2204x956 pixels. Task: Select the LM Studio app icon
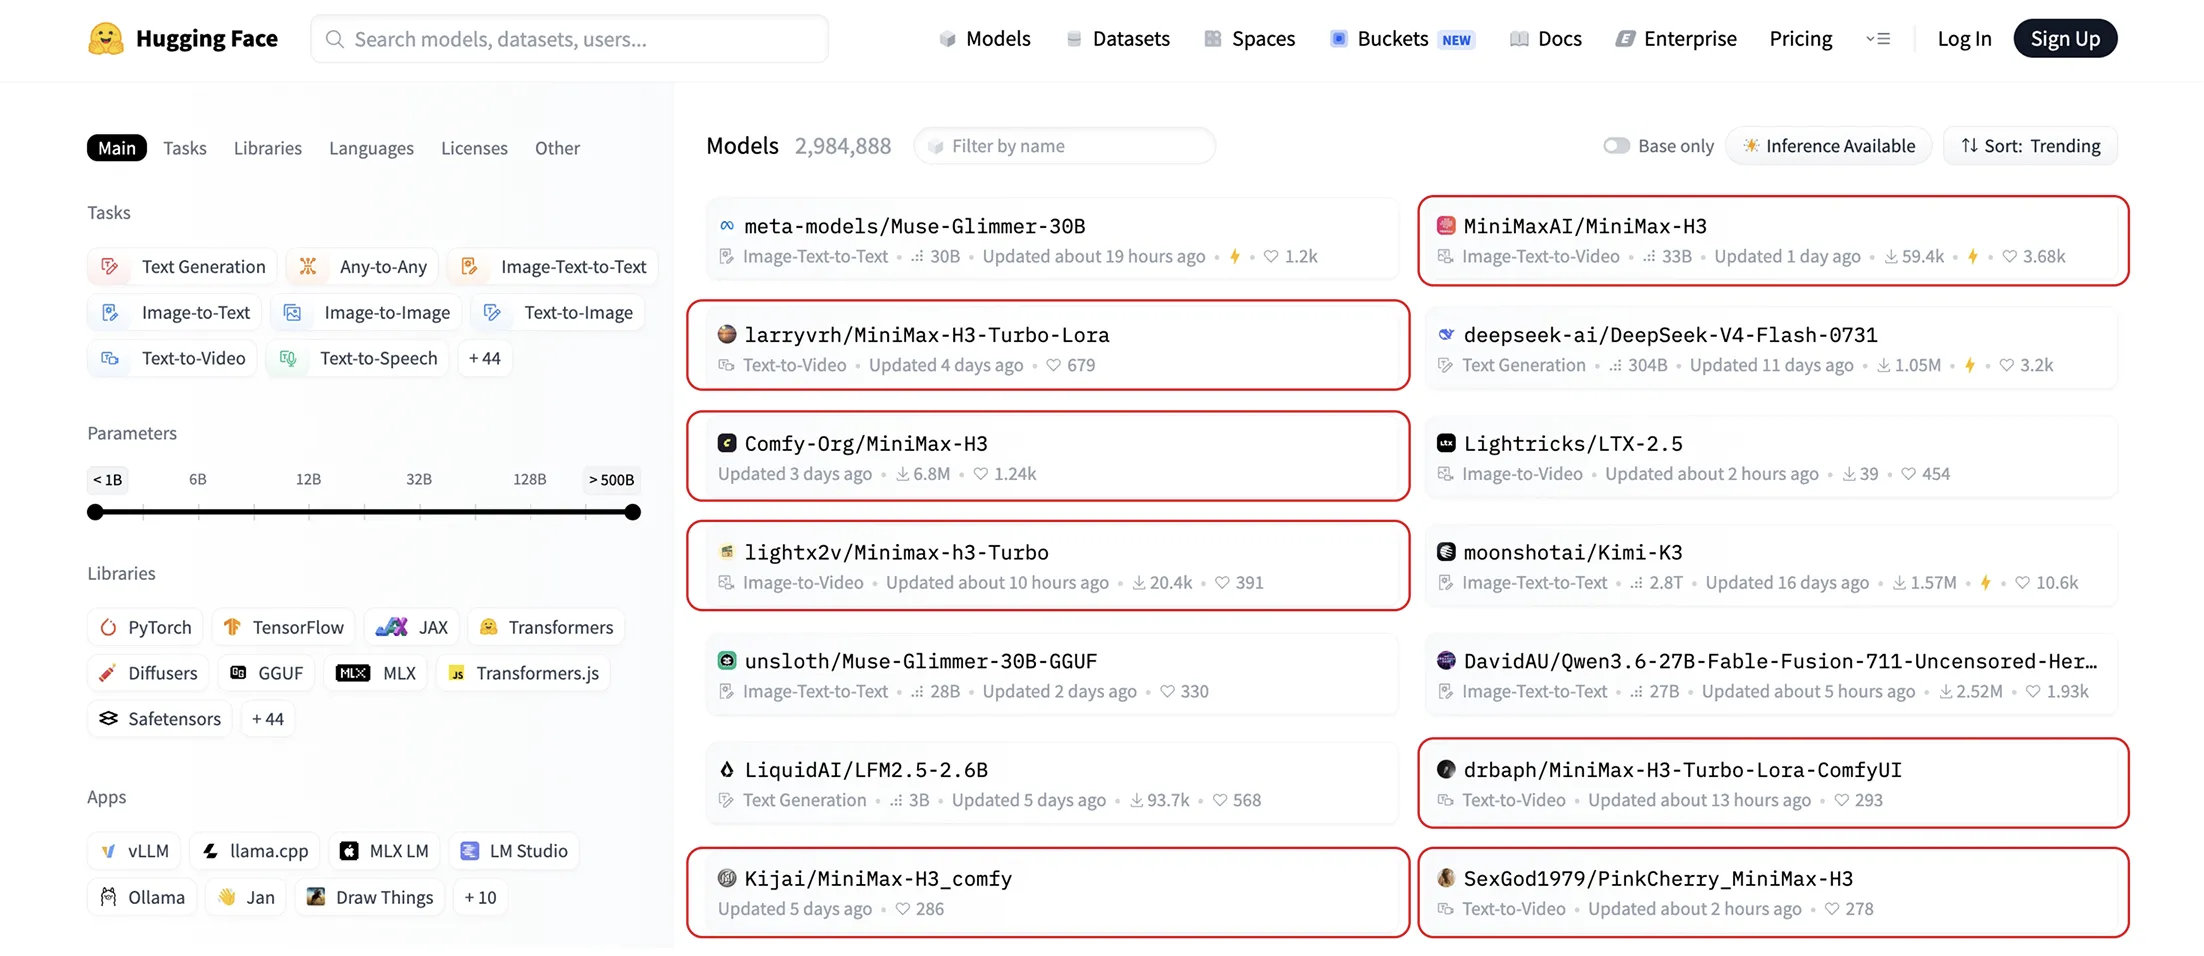(469, 851)
